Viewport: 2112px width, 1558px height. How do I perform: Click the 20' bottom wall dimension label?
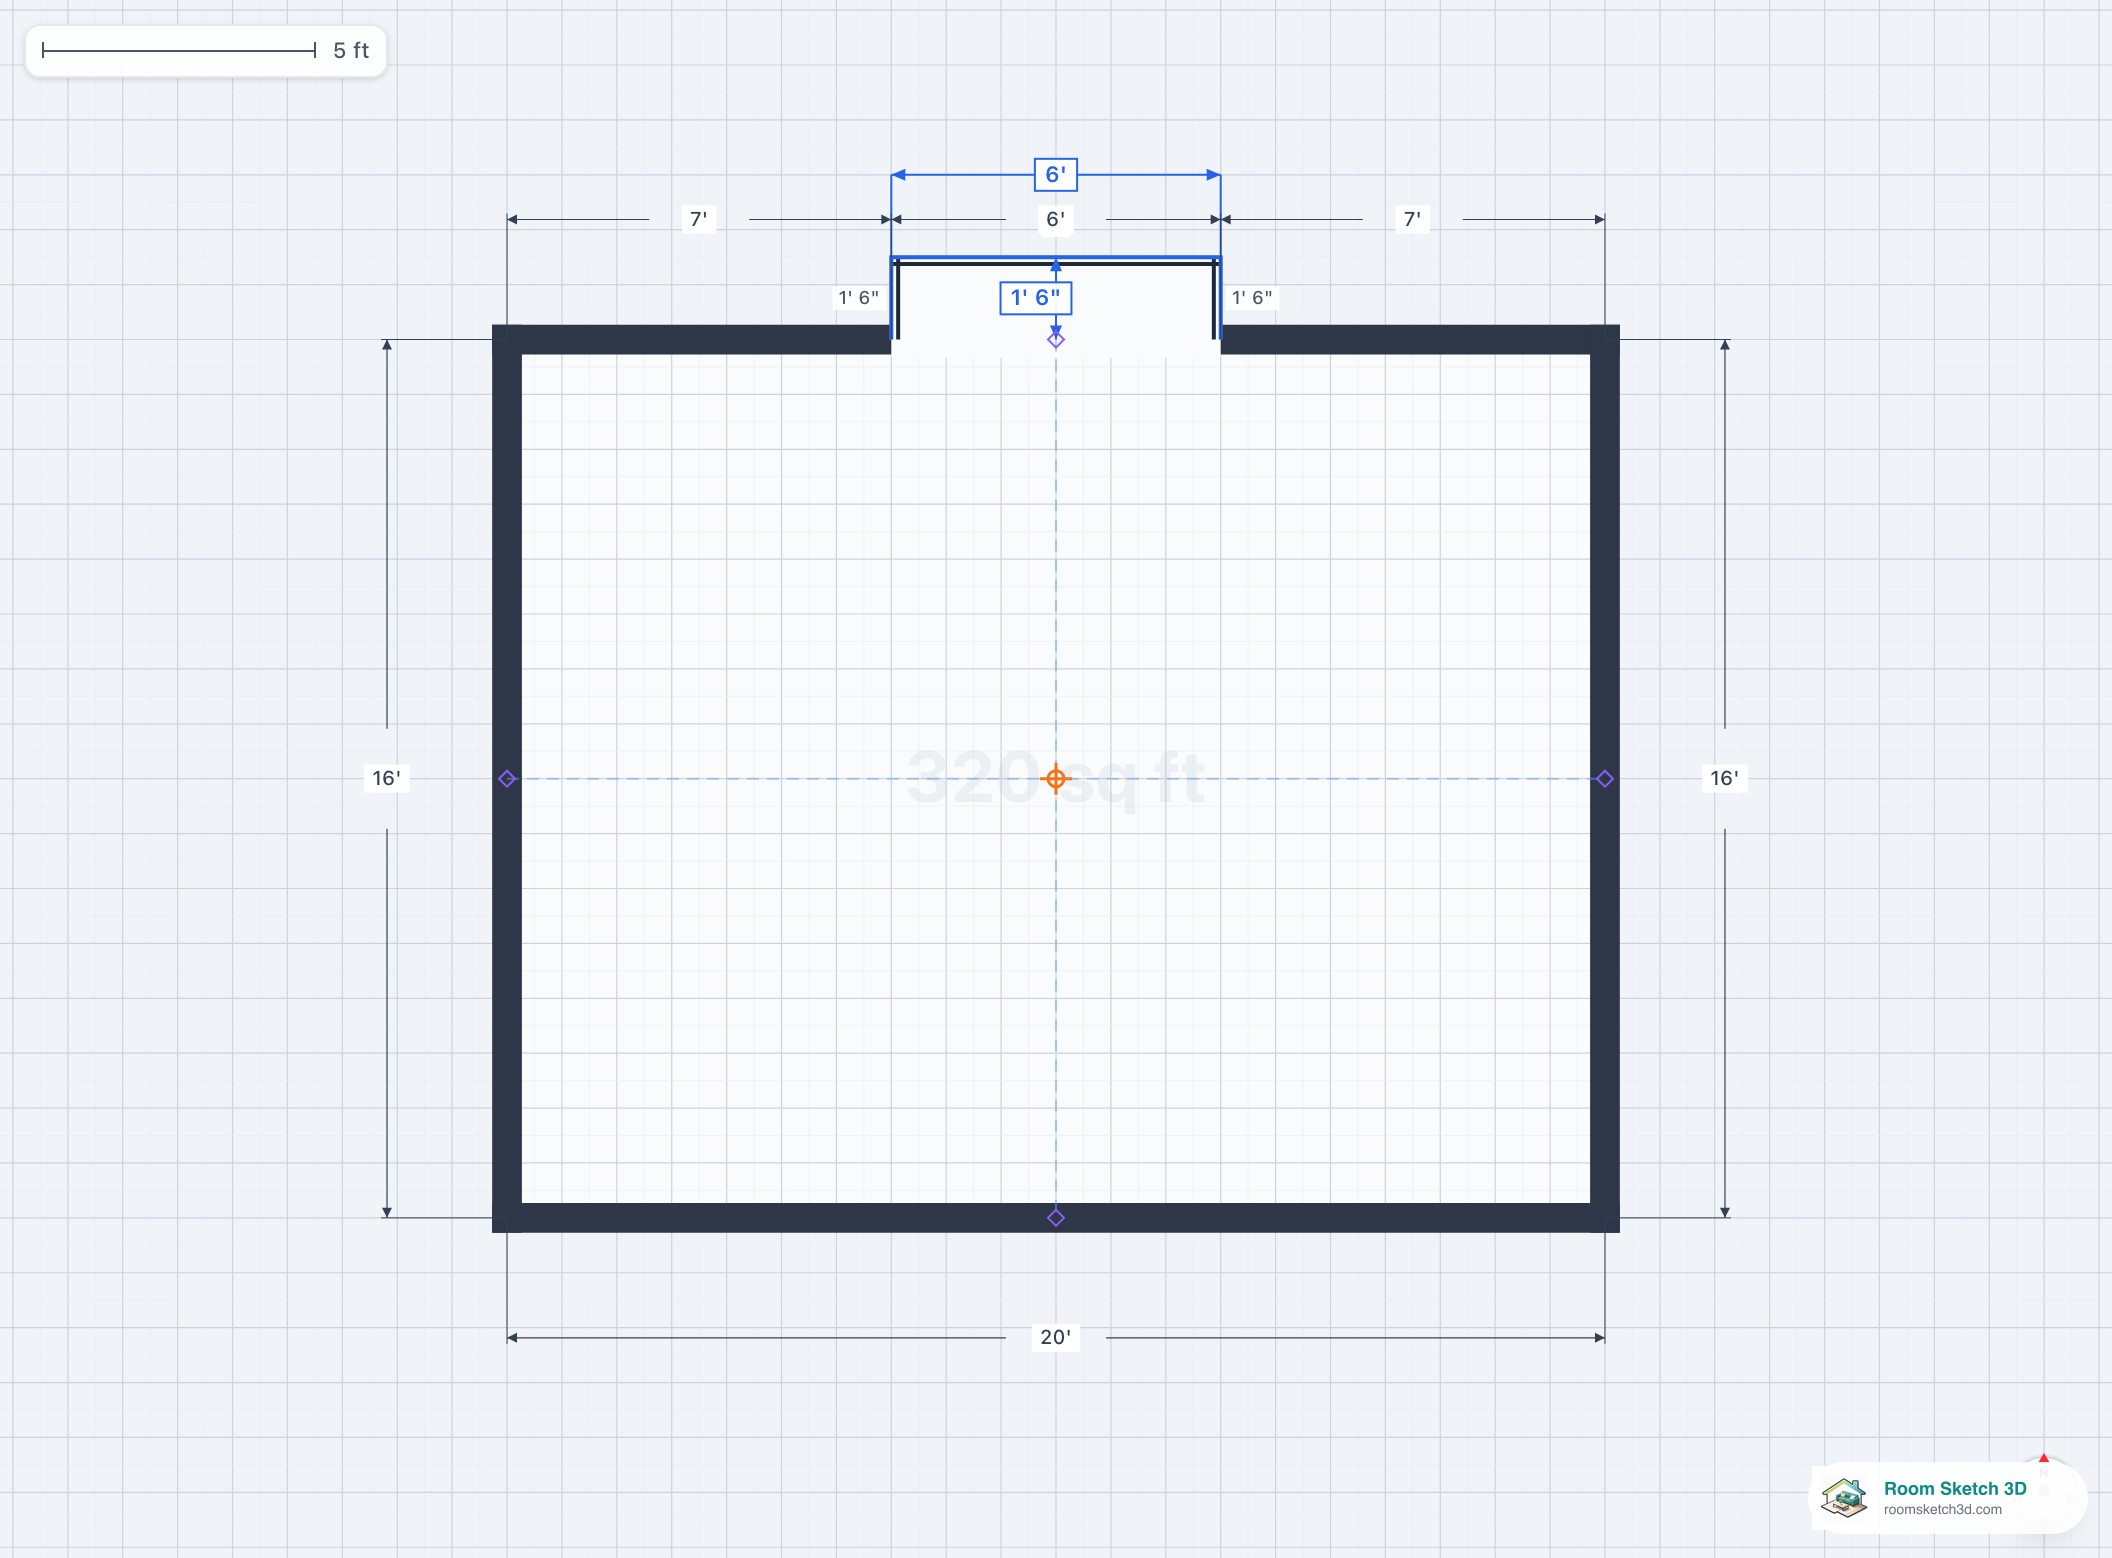(x=1055, y=1337)
